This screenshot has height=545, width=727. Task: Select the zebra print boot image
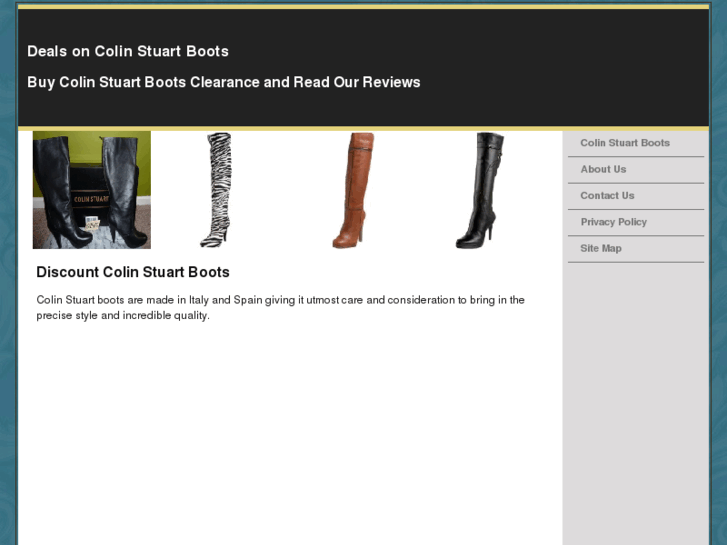216,190
